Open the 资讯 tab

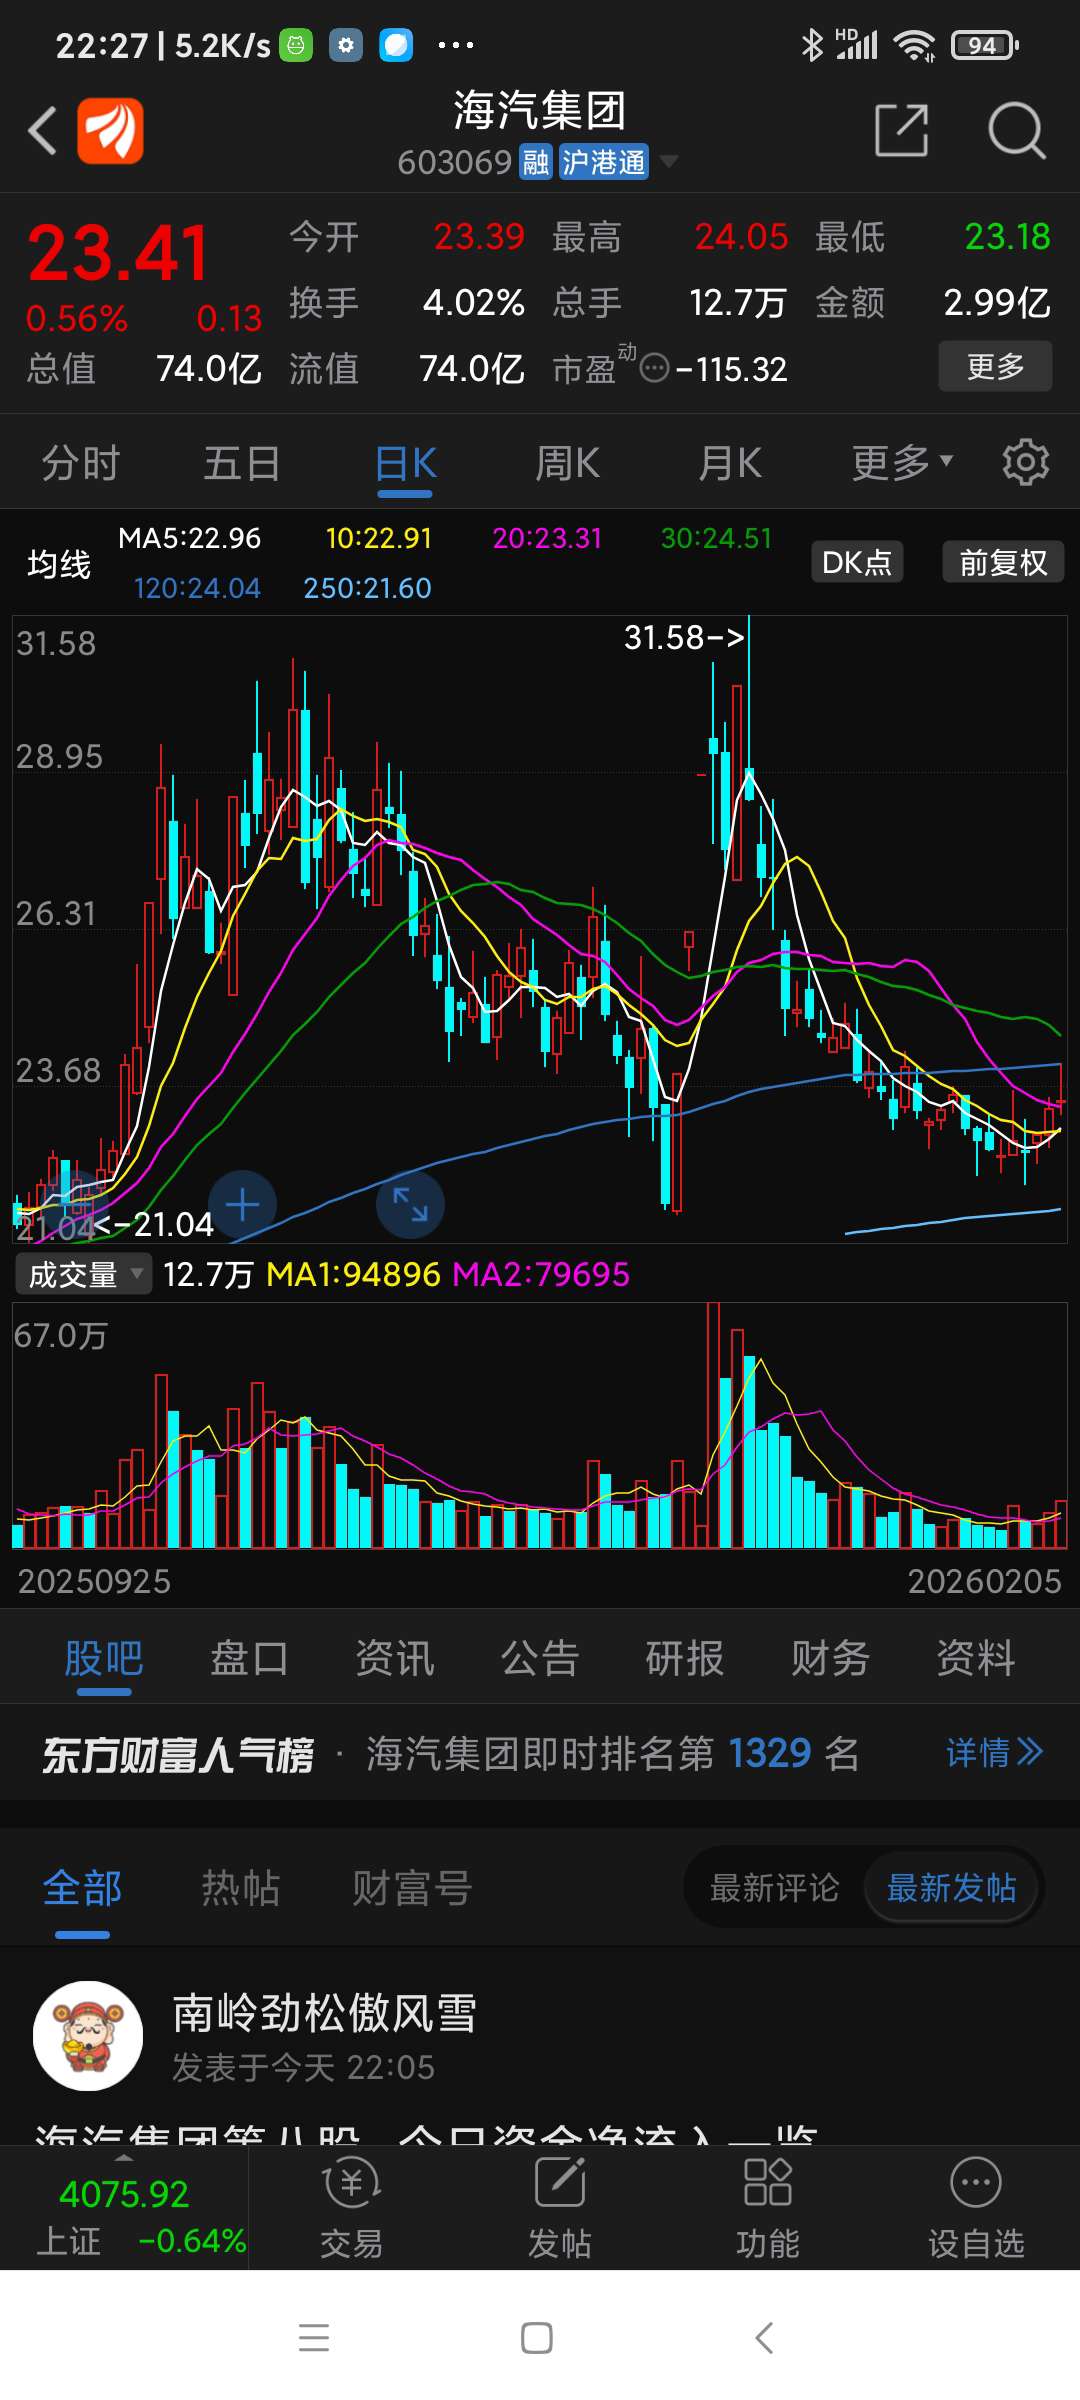coord(395,1658)
